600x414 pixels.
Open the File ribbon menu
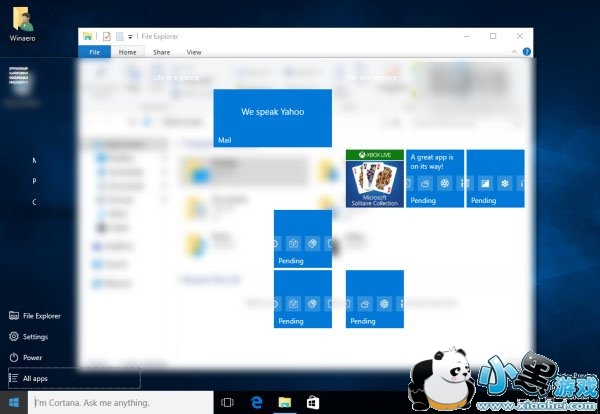coord(94,52)
